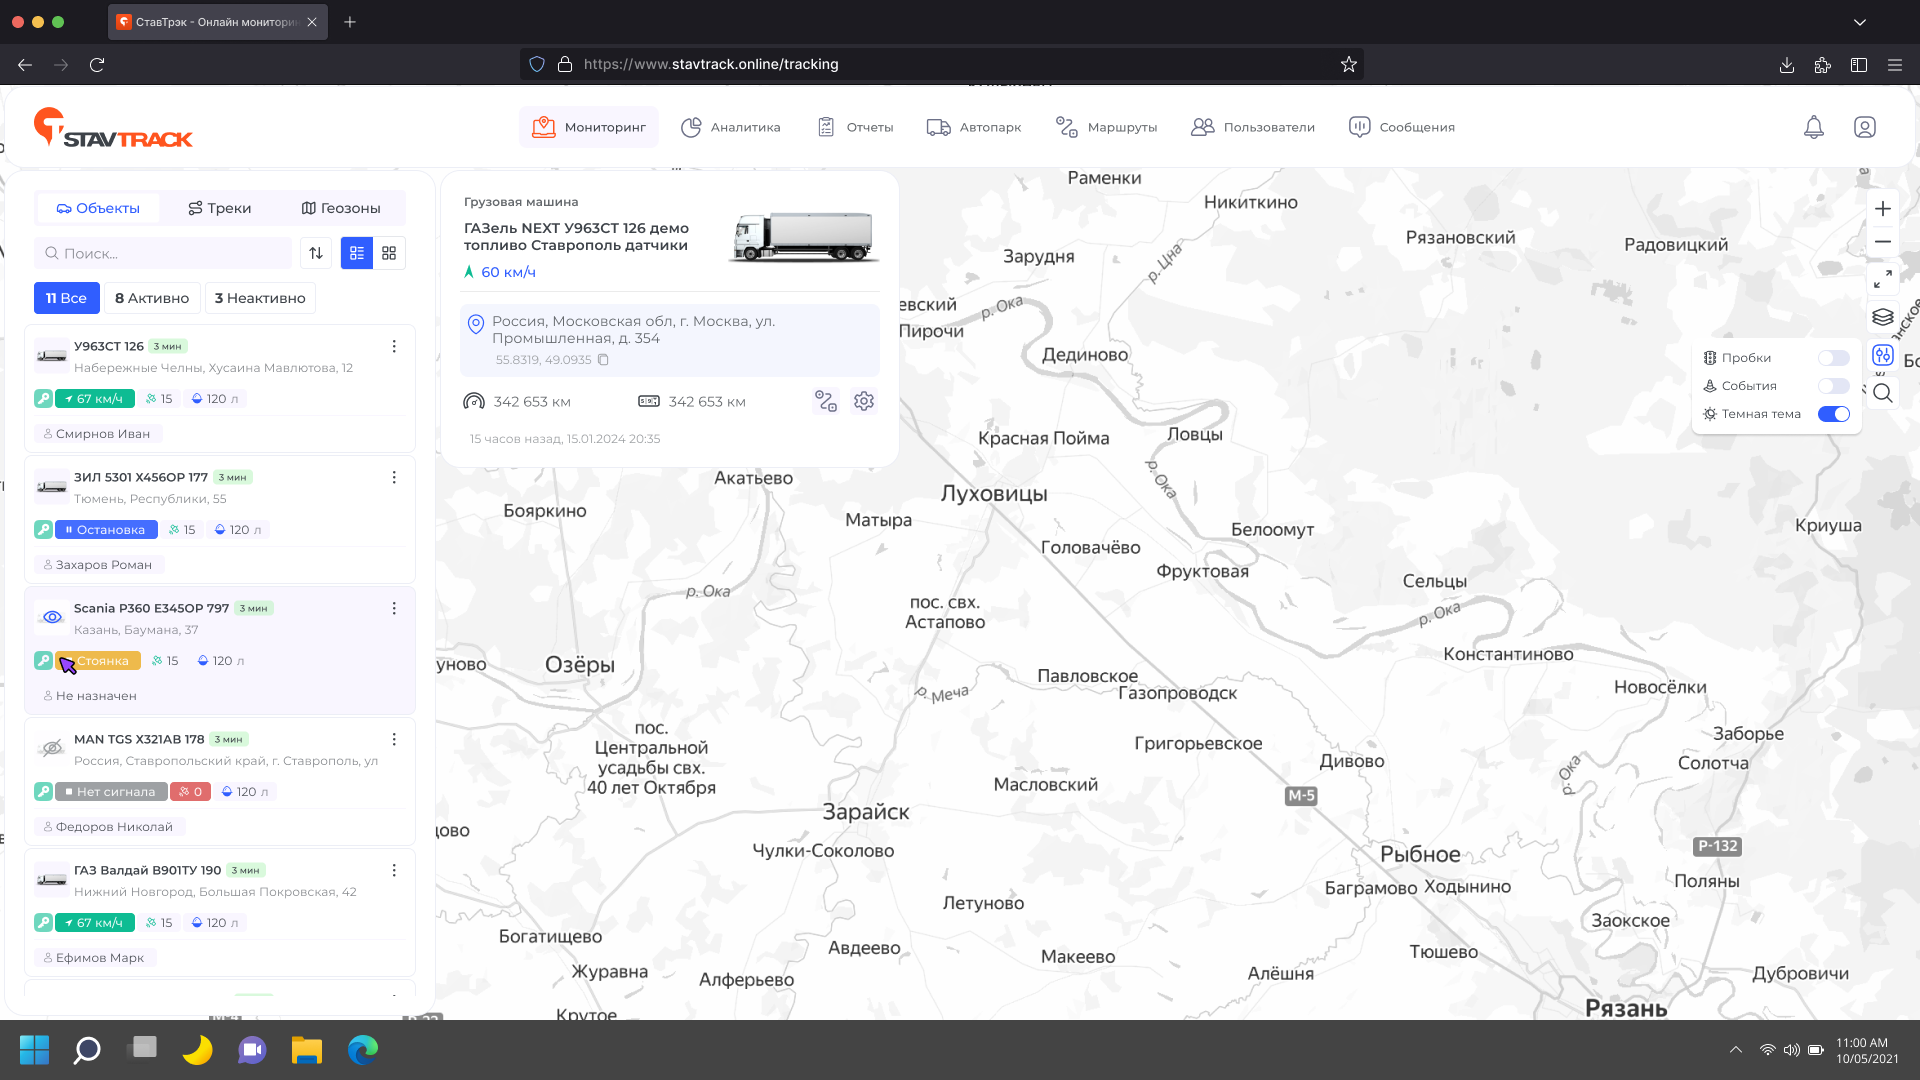
Task: Click the location pin icon in address box
Action: pyautogui.click(x=476, y=324)
